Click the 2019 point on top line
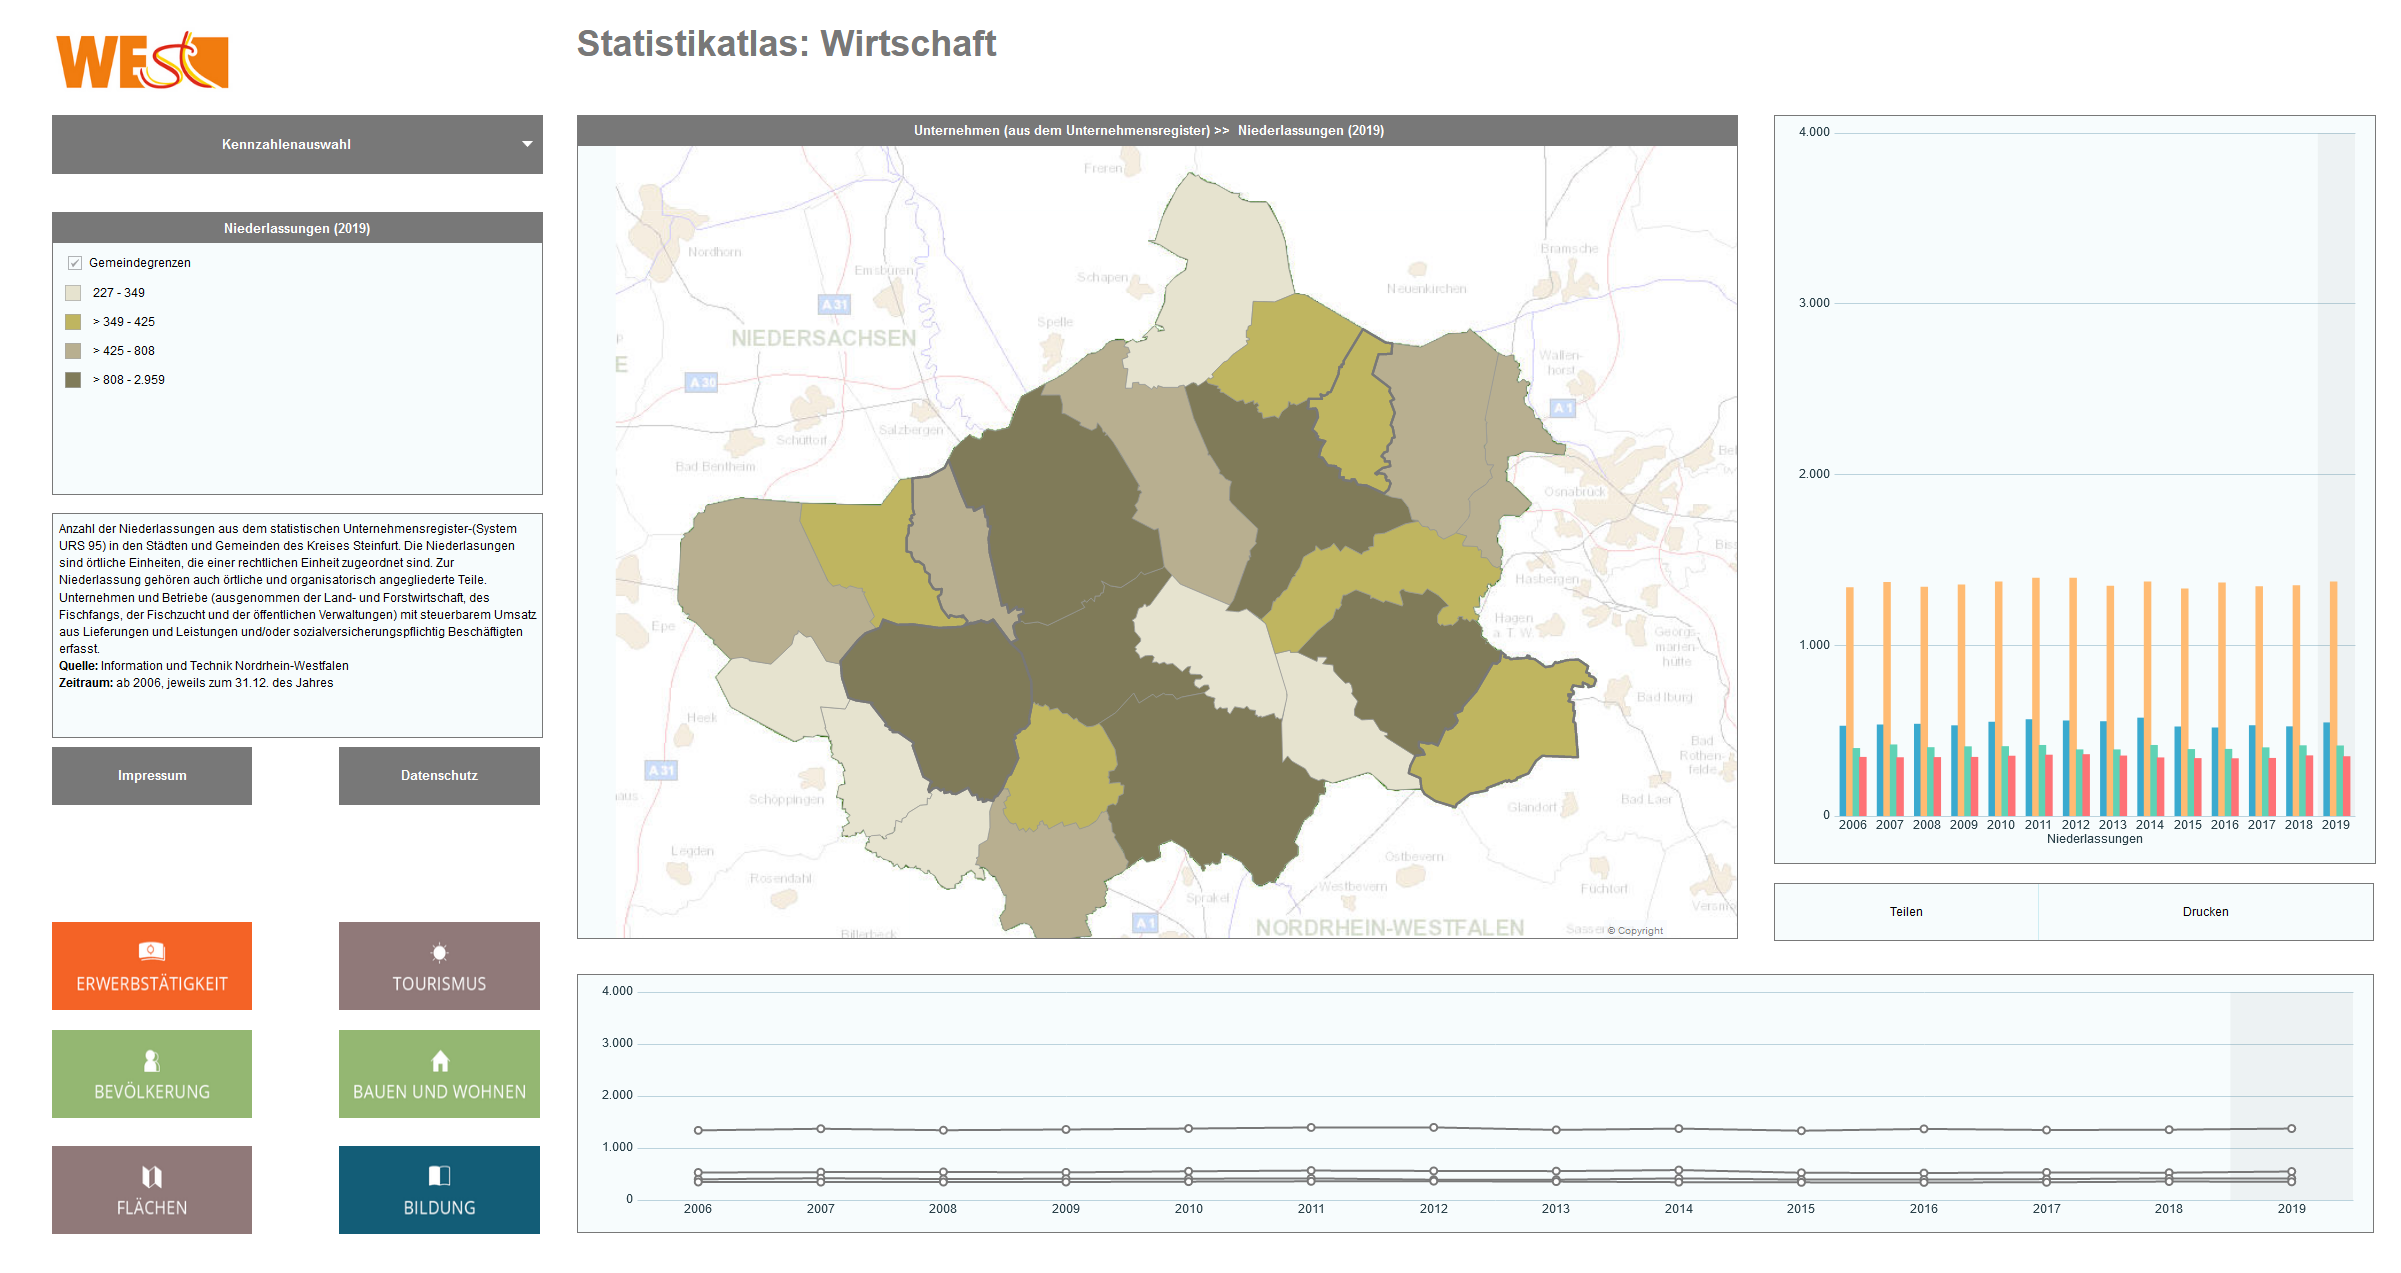The height and width of the screenshot is (1273, 2401). (2291, 1129)
